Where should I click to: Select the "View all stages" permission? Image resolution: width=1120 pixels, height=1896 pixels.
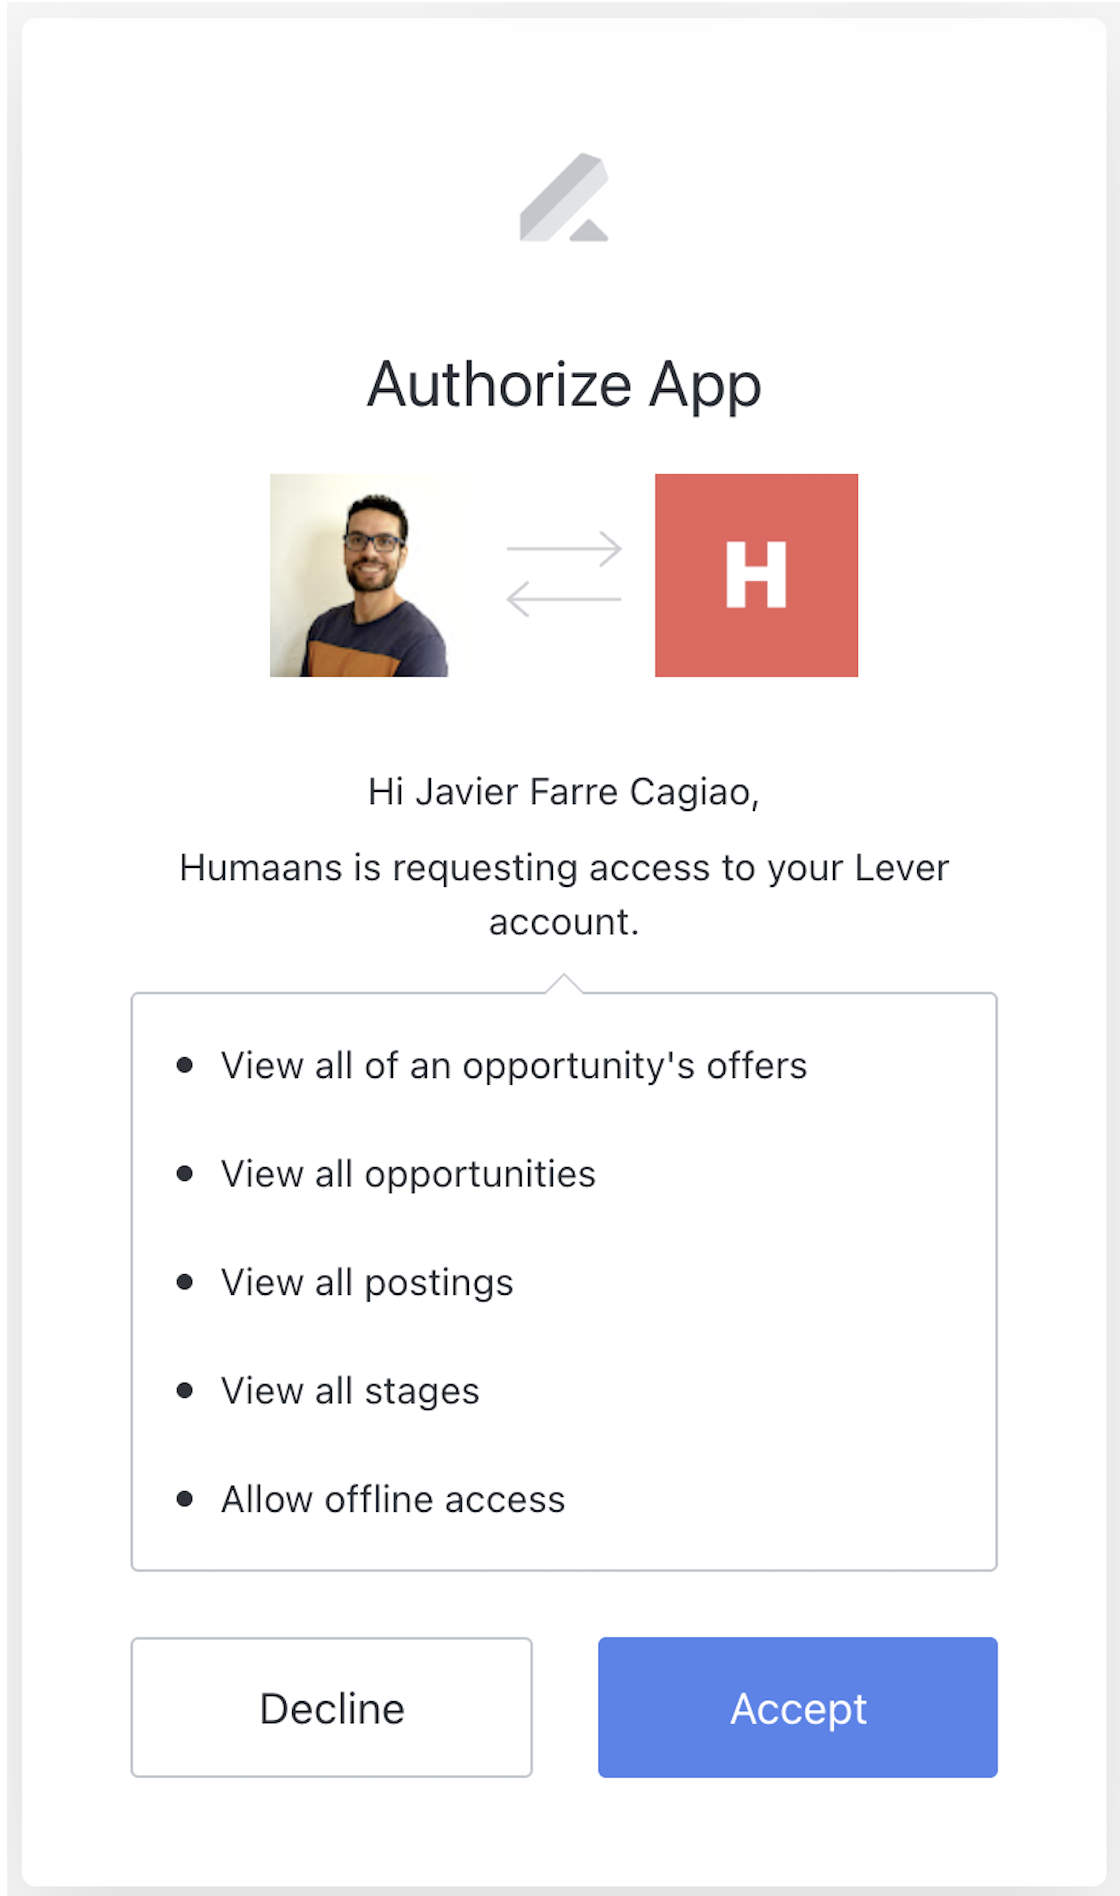(350, 1391)
